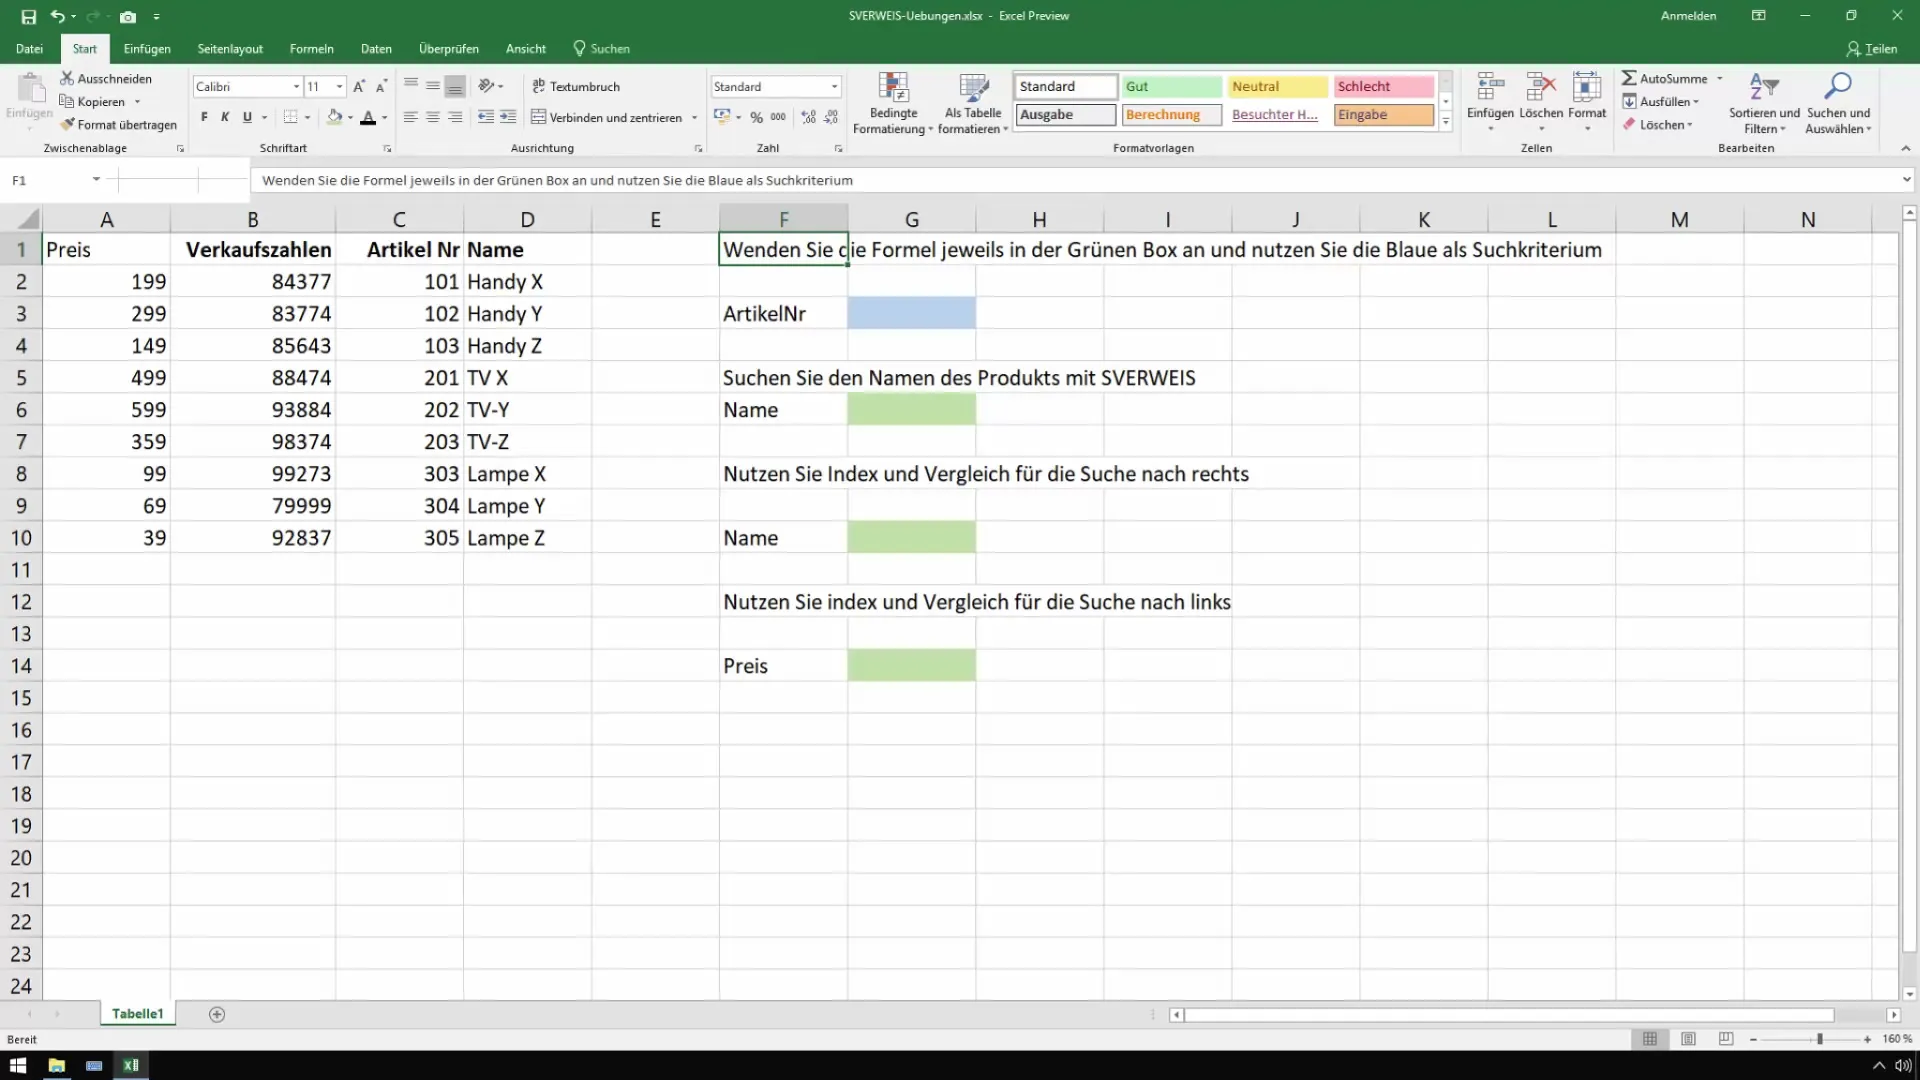
Task: Apply thousands separator 000 format
Action: pos(778,117)
